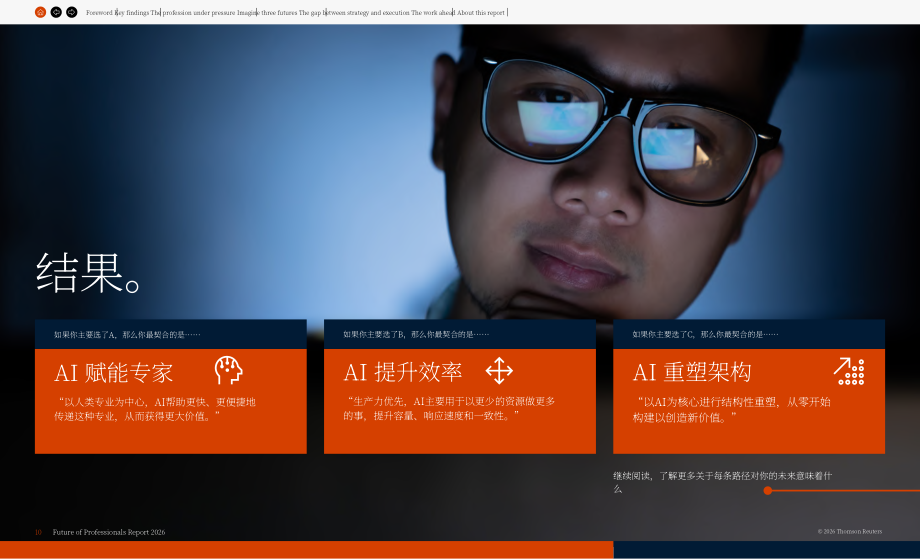Viewport: 920px width, 559px height.
Task: Click the page number 10
Action: 38,532
